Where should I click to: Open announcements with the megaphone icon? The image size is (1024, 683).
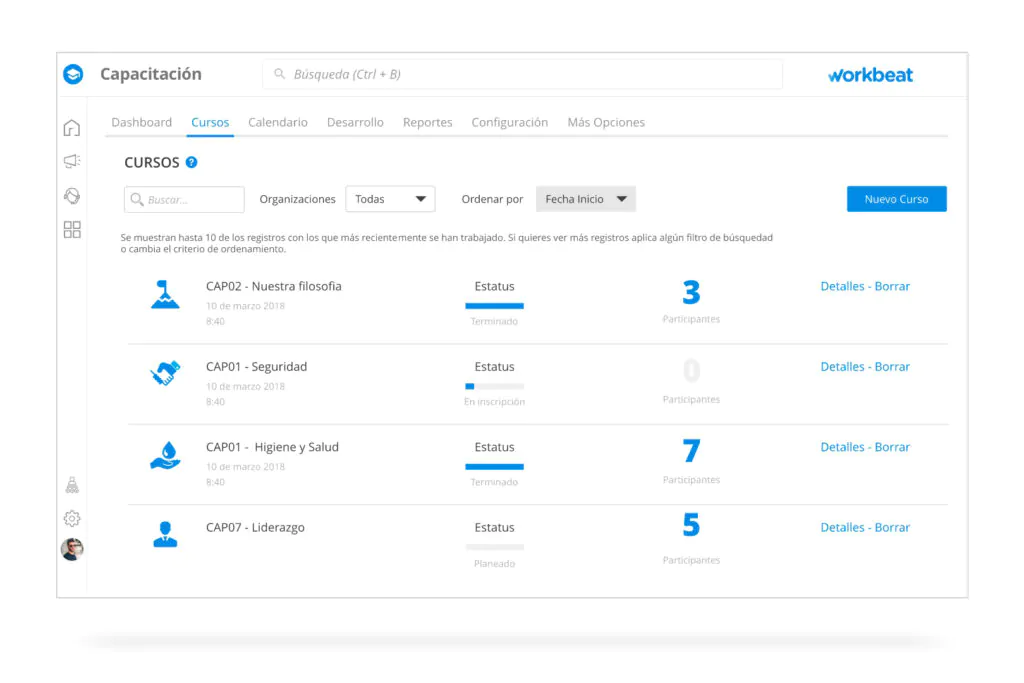72,162
